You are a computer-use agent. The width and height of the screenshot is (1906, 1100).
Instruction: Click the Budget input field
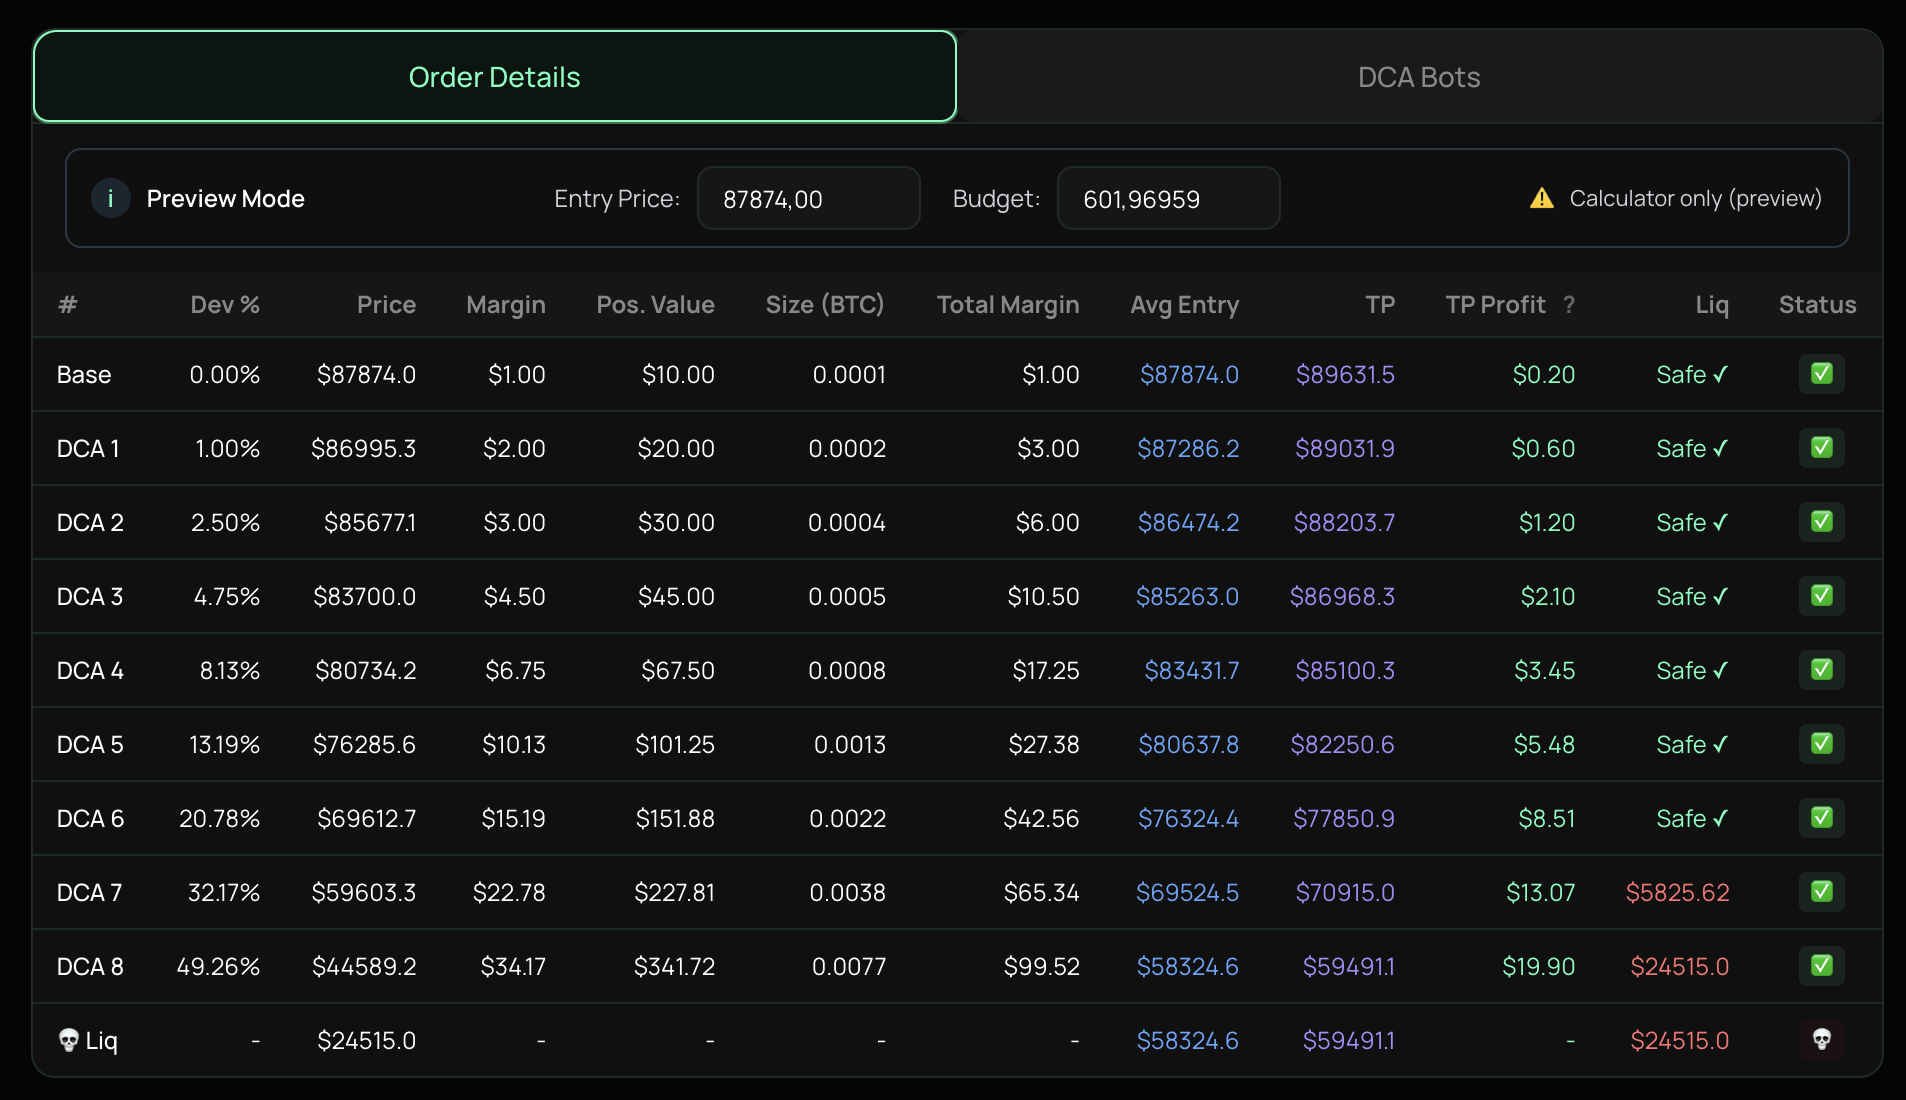[1167, 199]
